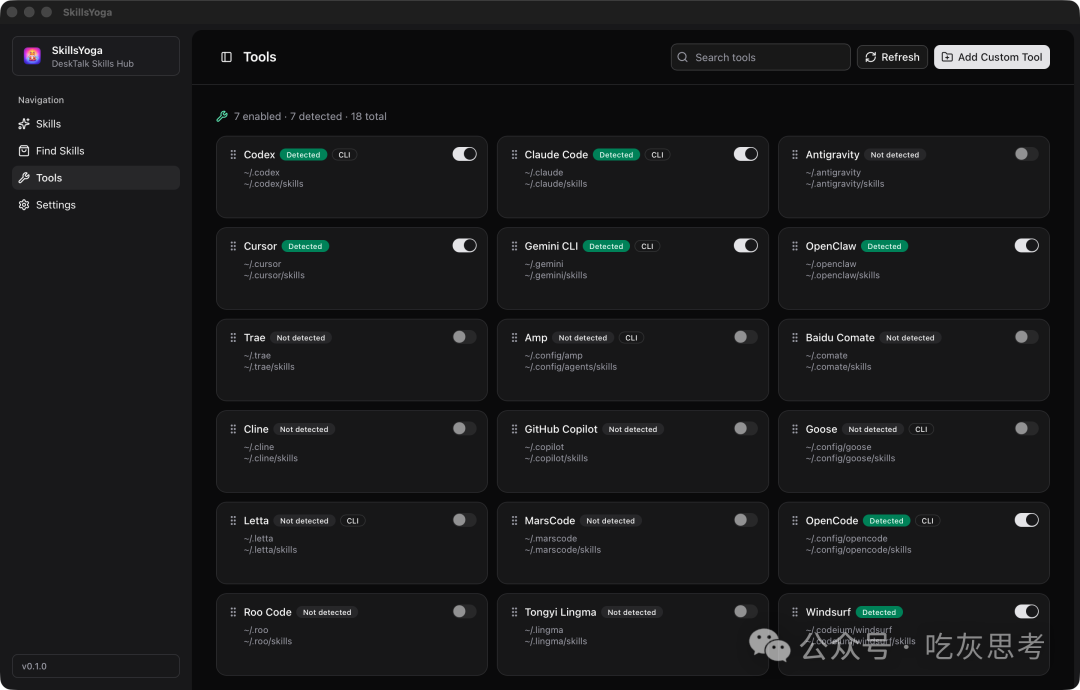The height and width of the screenshot is (690, 1080).
Task: Click the v0.1.0 version box
Action: (96, 666)
